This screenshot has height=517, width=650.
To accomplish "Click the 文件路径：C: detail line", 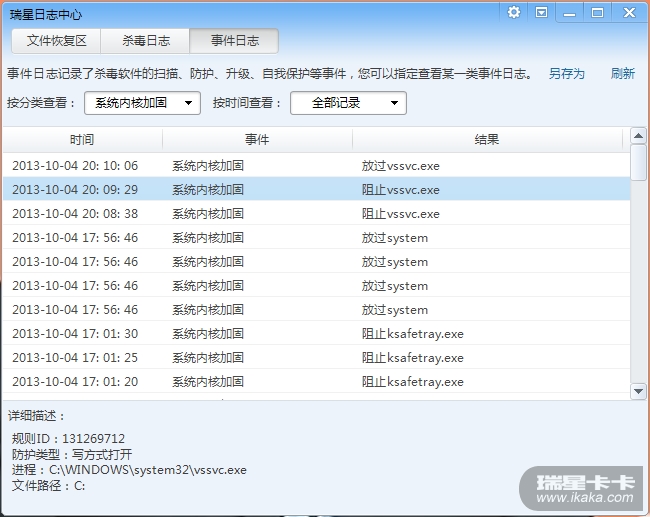I will click(x=49, y=485).
